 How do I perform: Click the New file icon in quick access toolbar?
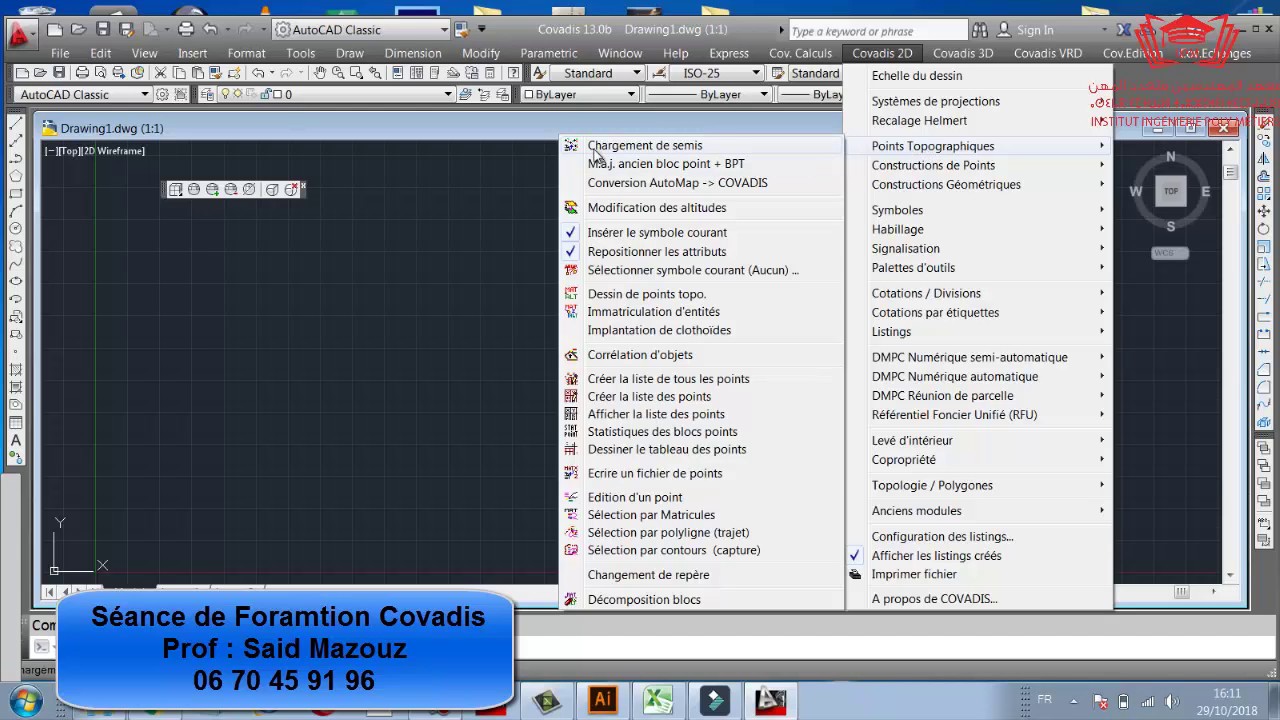pyautogui.click(x=55, y=30)
